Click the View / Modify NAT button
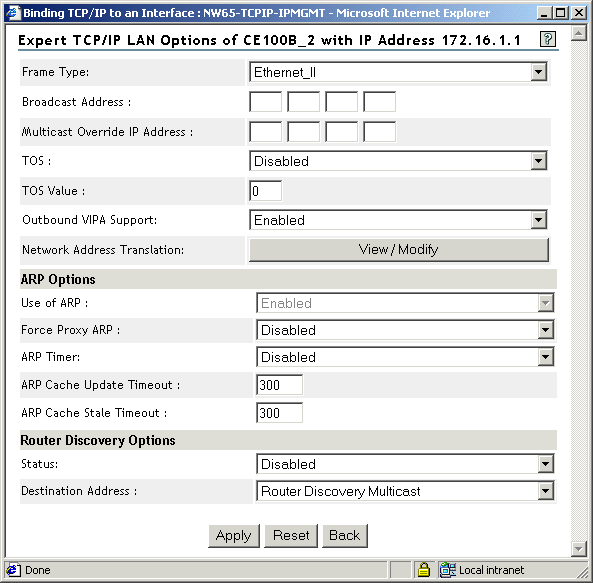The image size is (593, 583). (399, 250)
